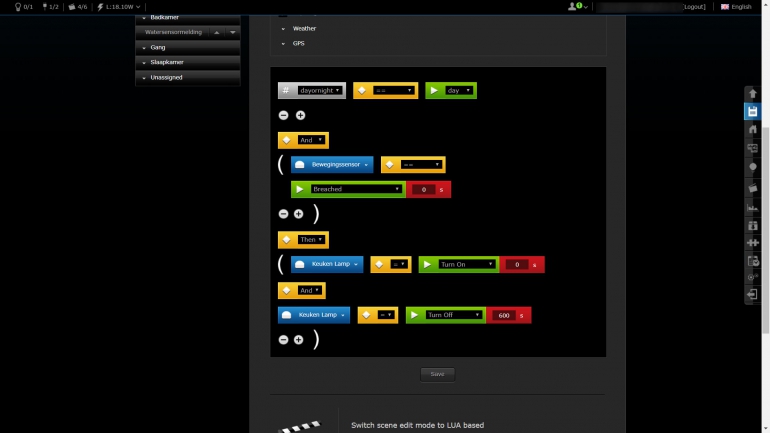Click the home icon in right sidebar

753,129
